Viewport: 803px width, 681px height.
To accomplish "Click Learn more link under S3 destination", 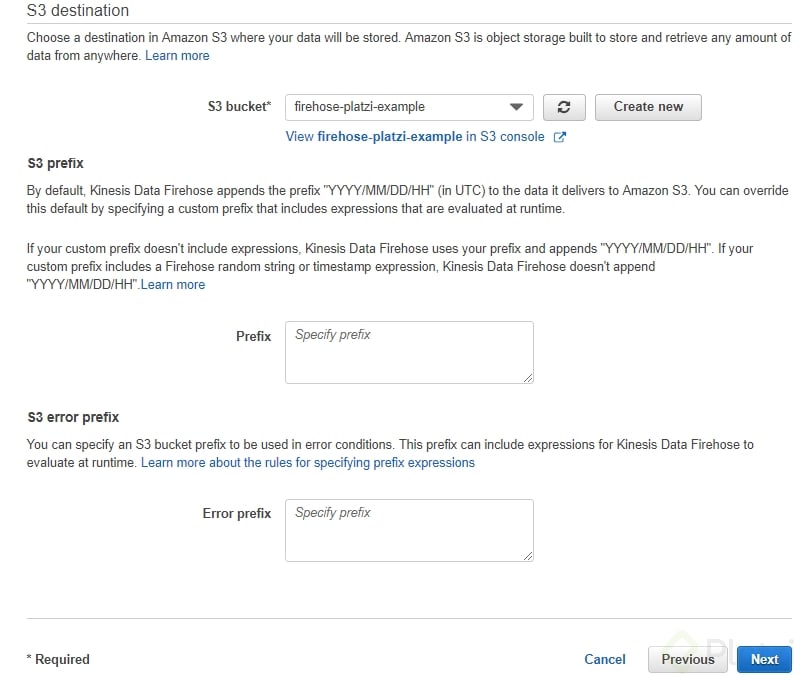I will [177, 55].
